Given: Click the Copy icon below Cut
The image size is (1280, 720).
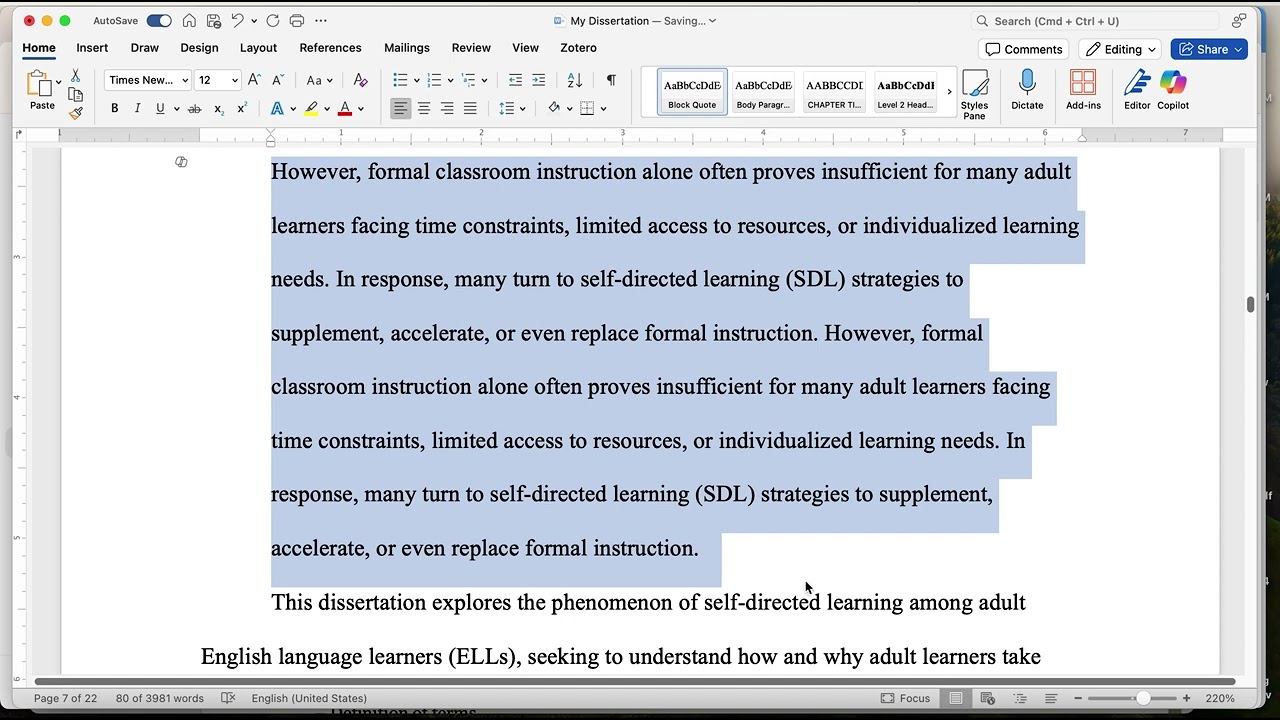Looking at the screenshot, I should tap(75, 95).
